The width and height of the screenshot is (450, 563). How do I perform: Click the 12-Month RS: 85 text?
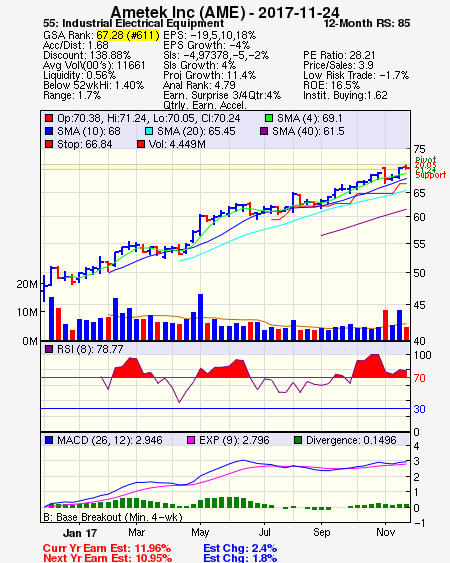tap(367, 24)
